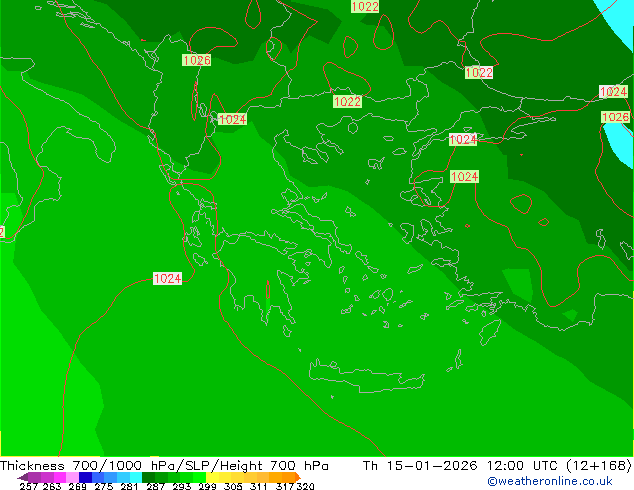
Task: Click the 1024 isobar label over the Ionian Sea
Action: point(167,279)
